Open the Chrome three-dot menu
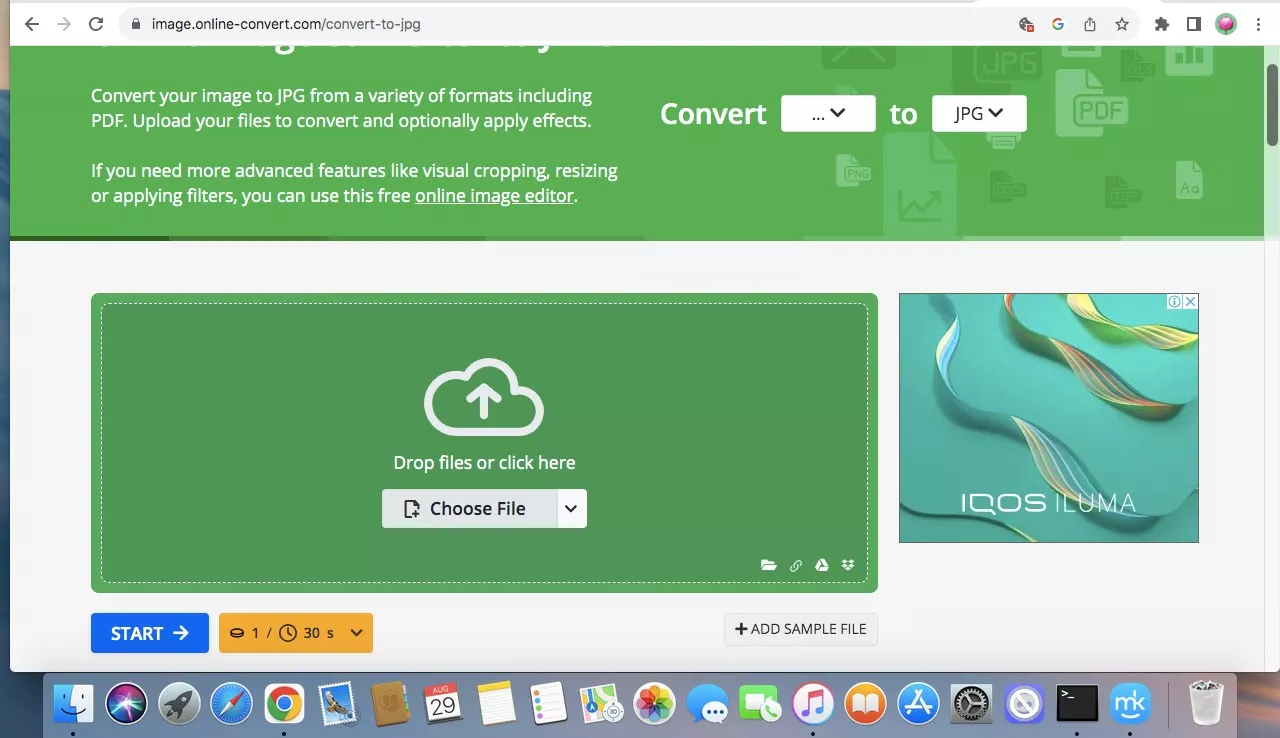This screenshot has width=1280, height=738. click(1258, 24)
